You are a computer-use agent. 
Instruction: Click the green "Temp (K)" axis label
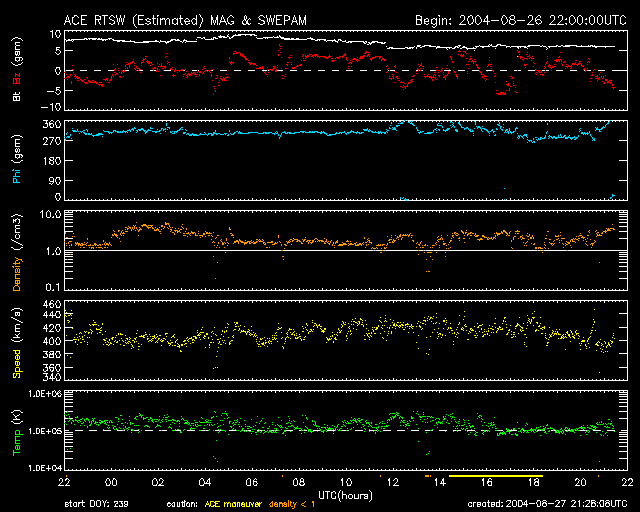pyautogui.click(x=18, y=430)
